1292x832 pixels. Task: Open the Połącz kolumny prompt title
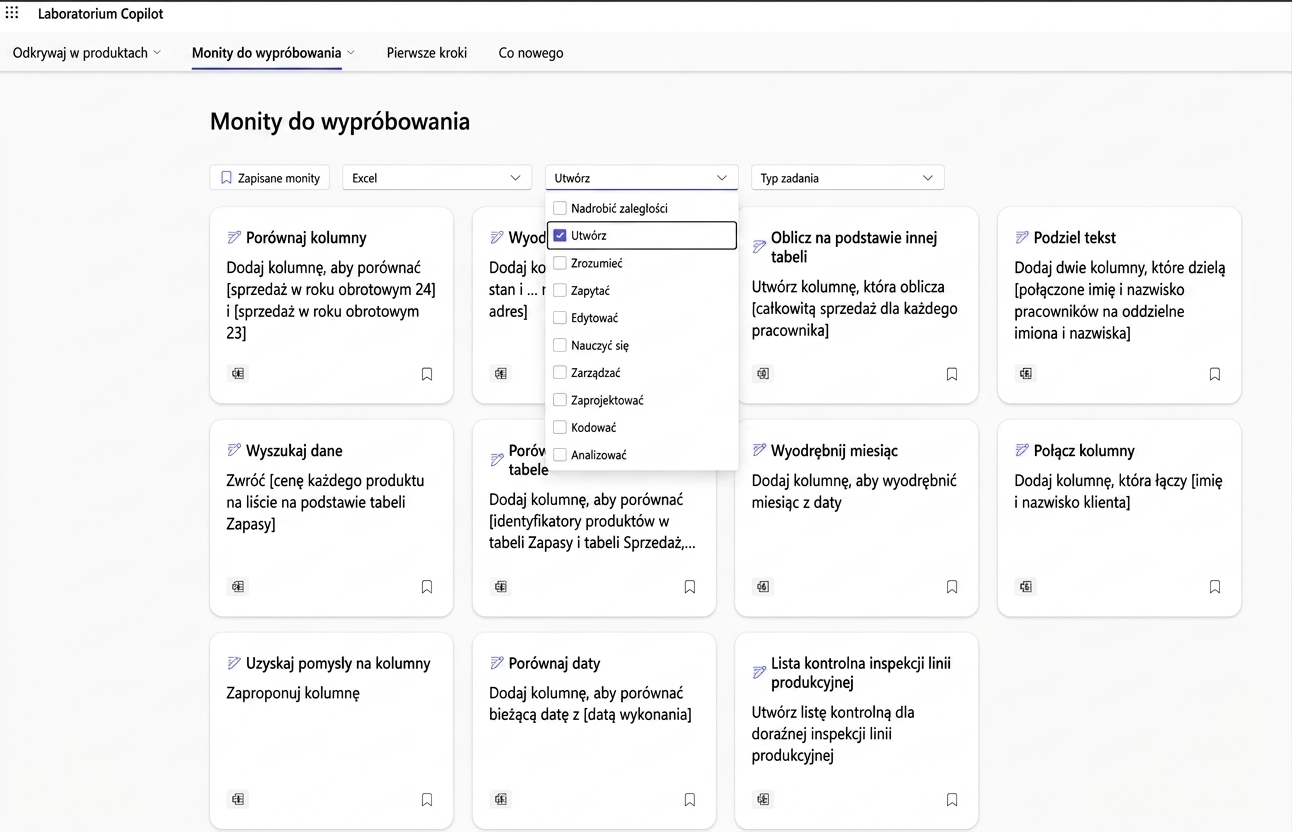[1084, 451]
